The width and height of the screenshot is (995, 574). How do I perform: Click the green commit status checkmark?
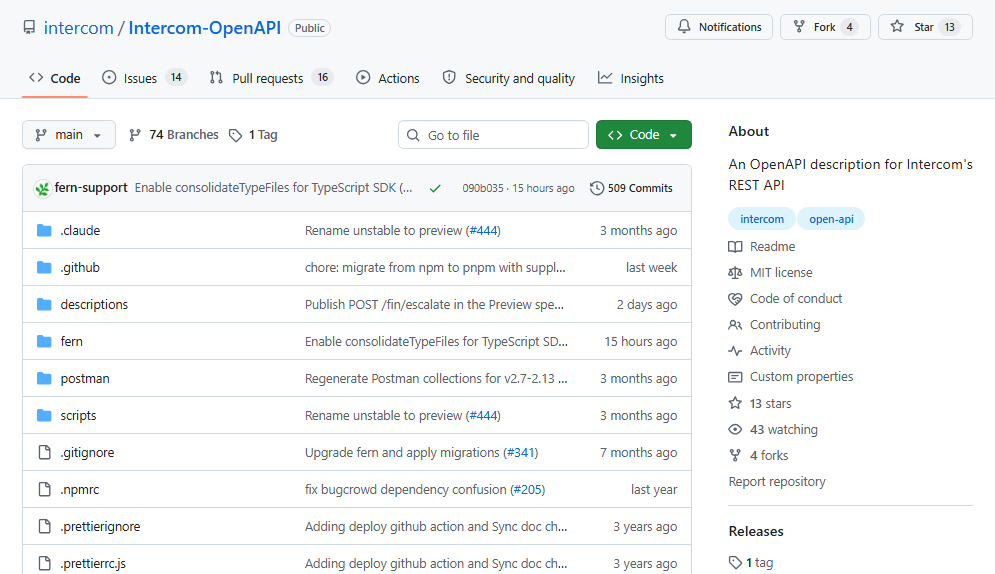point(435,188)
